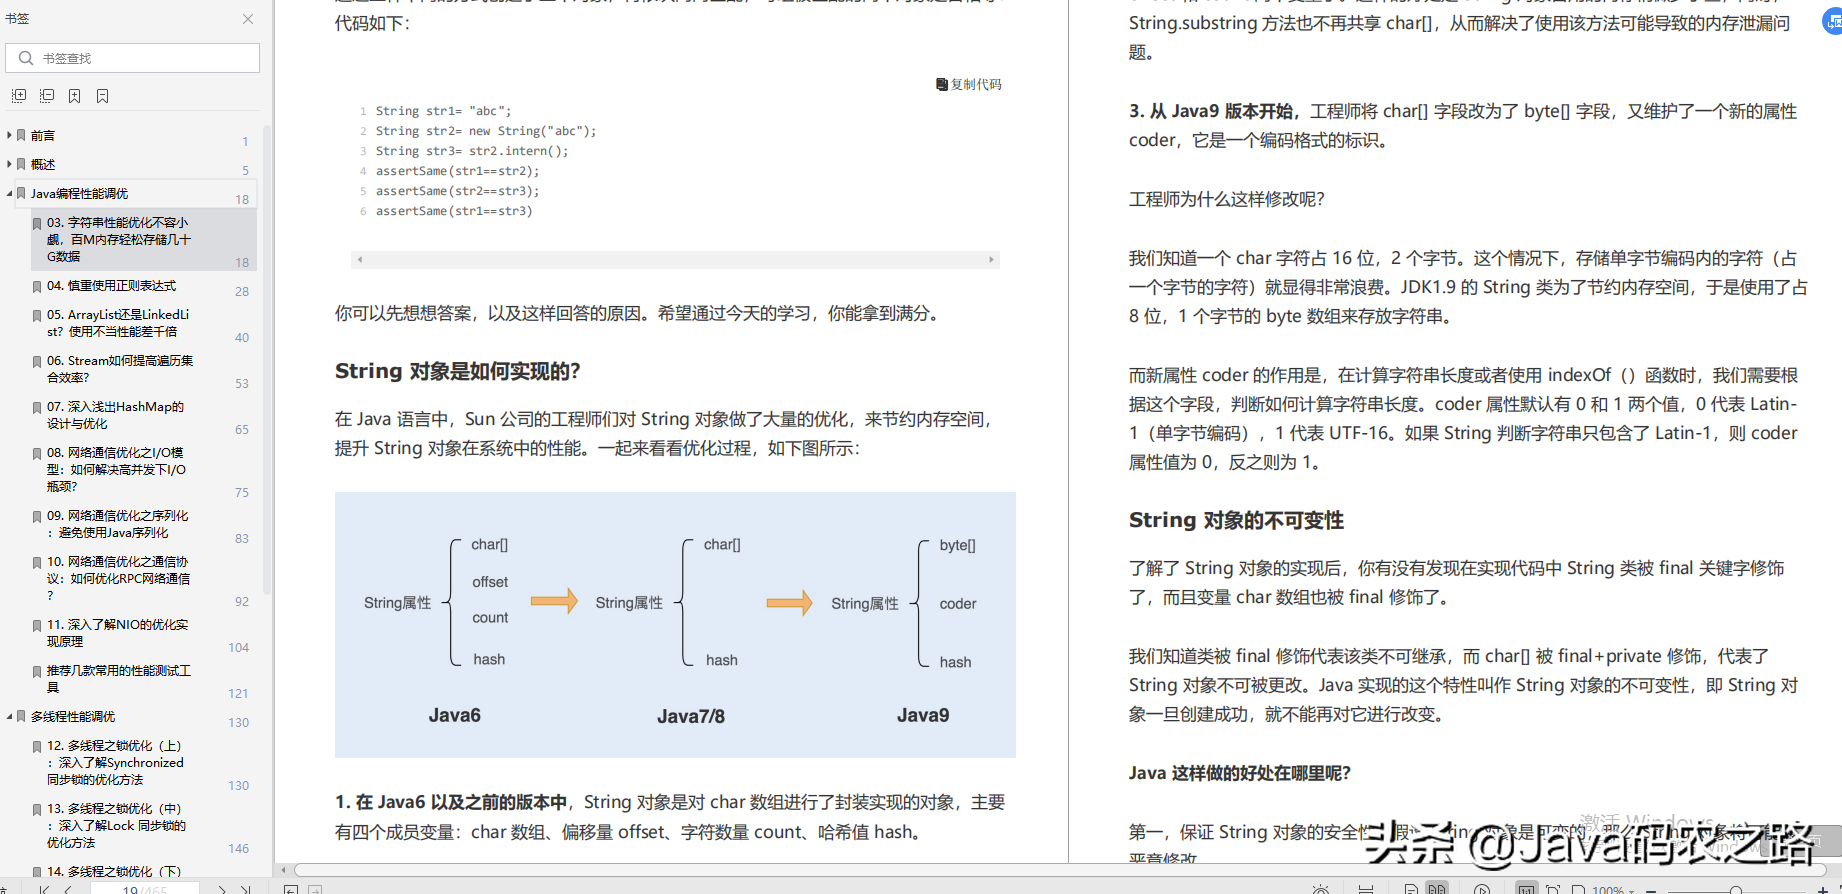The image size is (1842, 894).
Task: Click the copy icon next to 复制代码
Action: pyautogui.click(x=942, y=85)
